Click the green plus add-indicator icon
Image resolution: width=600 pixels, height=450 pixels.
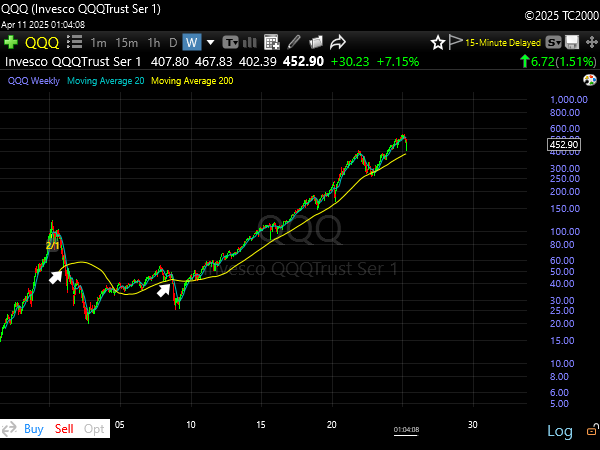point(11,42)
